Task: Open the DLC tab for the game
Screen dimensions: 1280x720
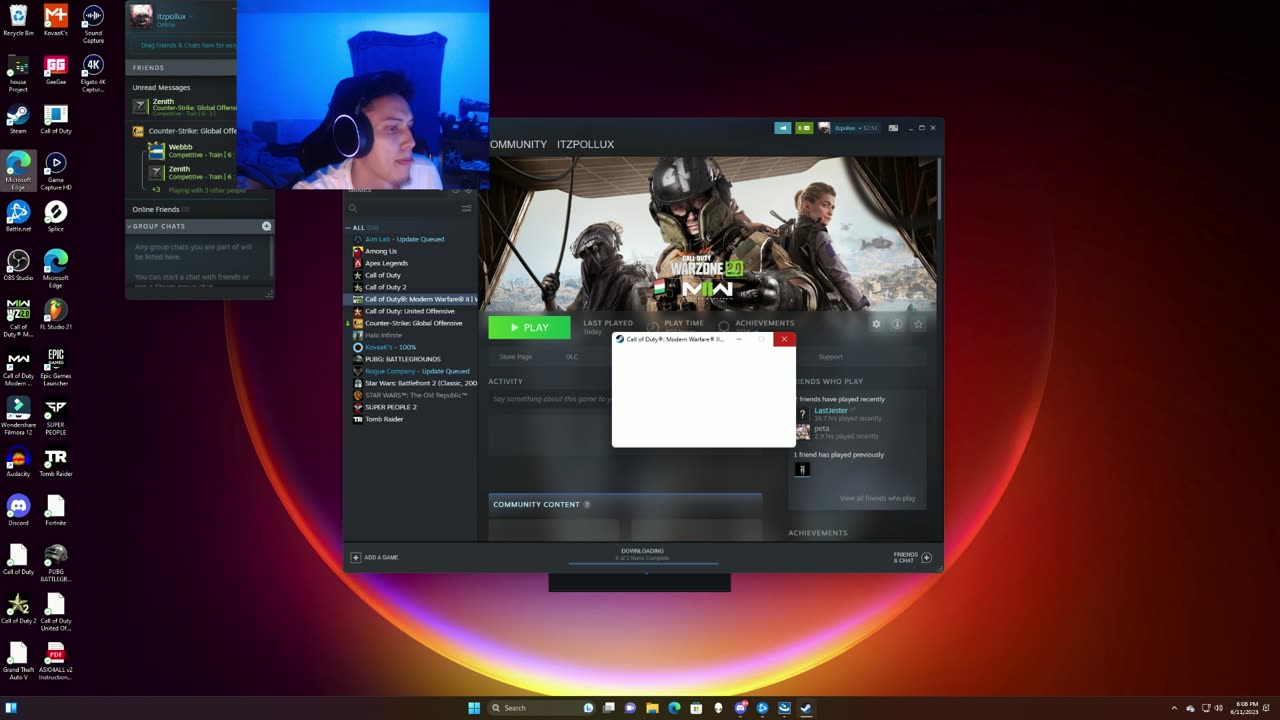Action: point(572,357)
